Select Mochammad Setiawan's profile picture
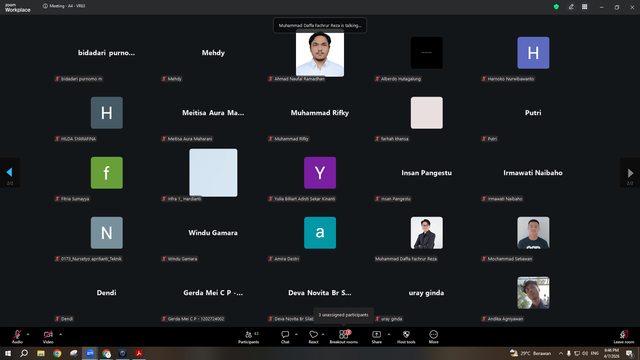Image resolution: width=640 pixels, height=360 pixels. [x=533, y=233]
